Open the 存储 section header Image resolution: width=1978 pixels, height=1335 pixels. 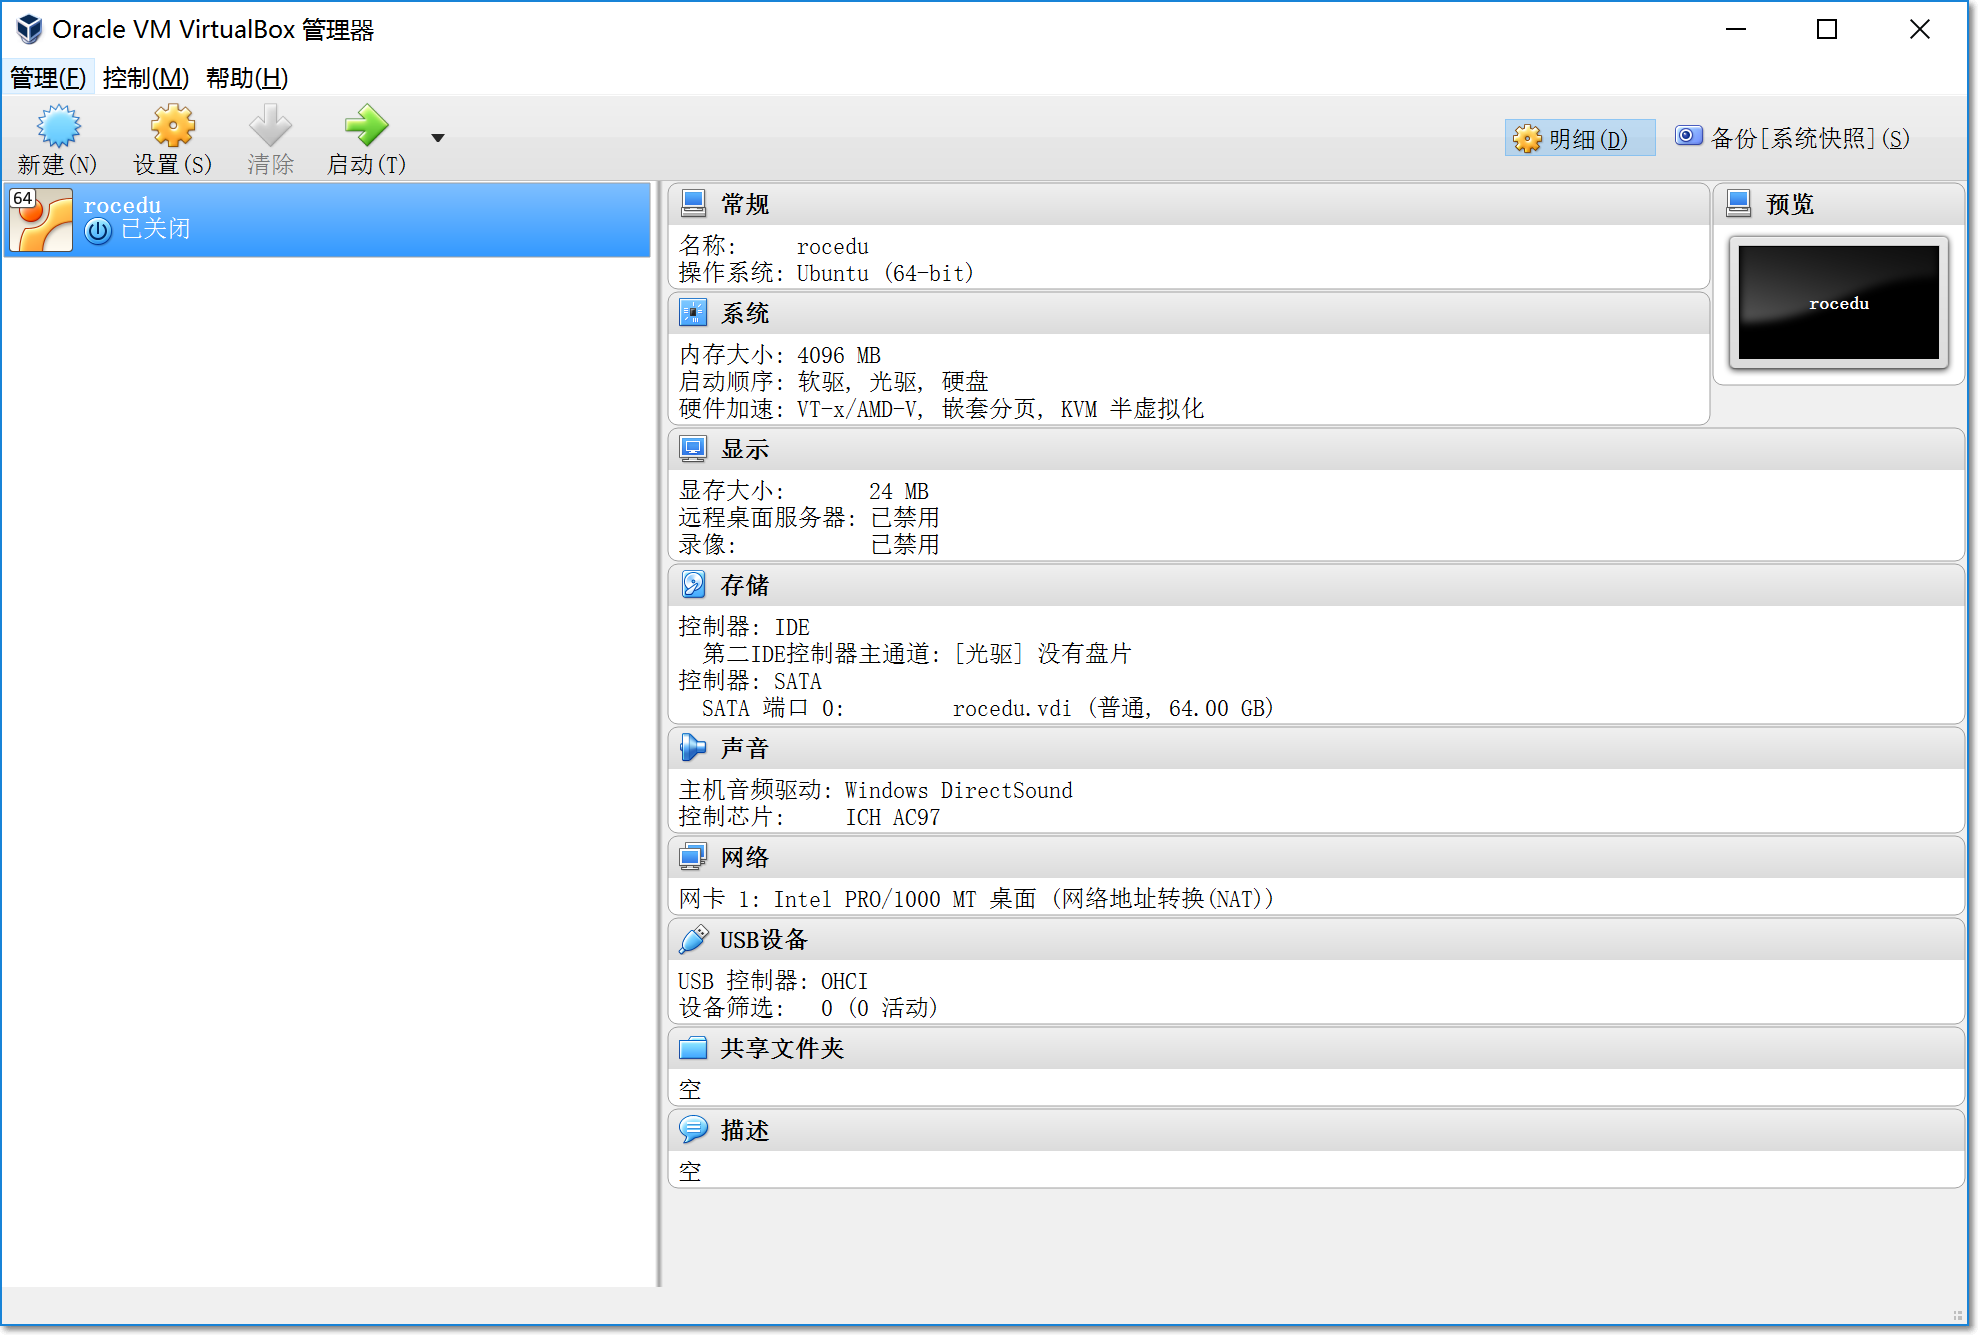coord(1316,585)
